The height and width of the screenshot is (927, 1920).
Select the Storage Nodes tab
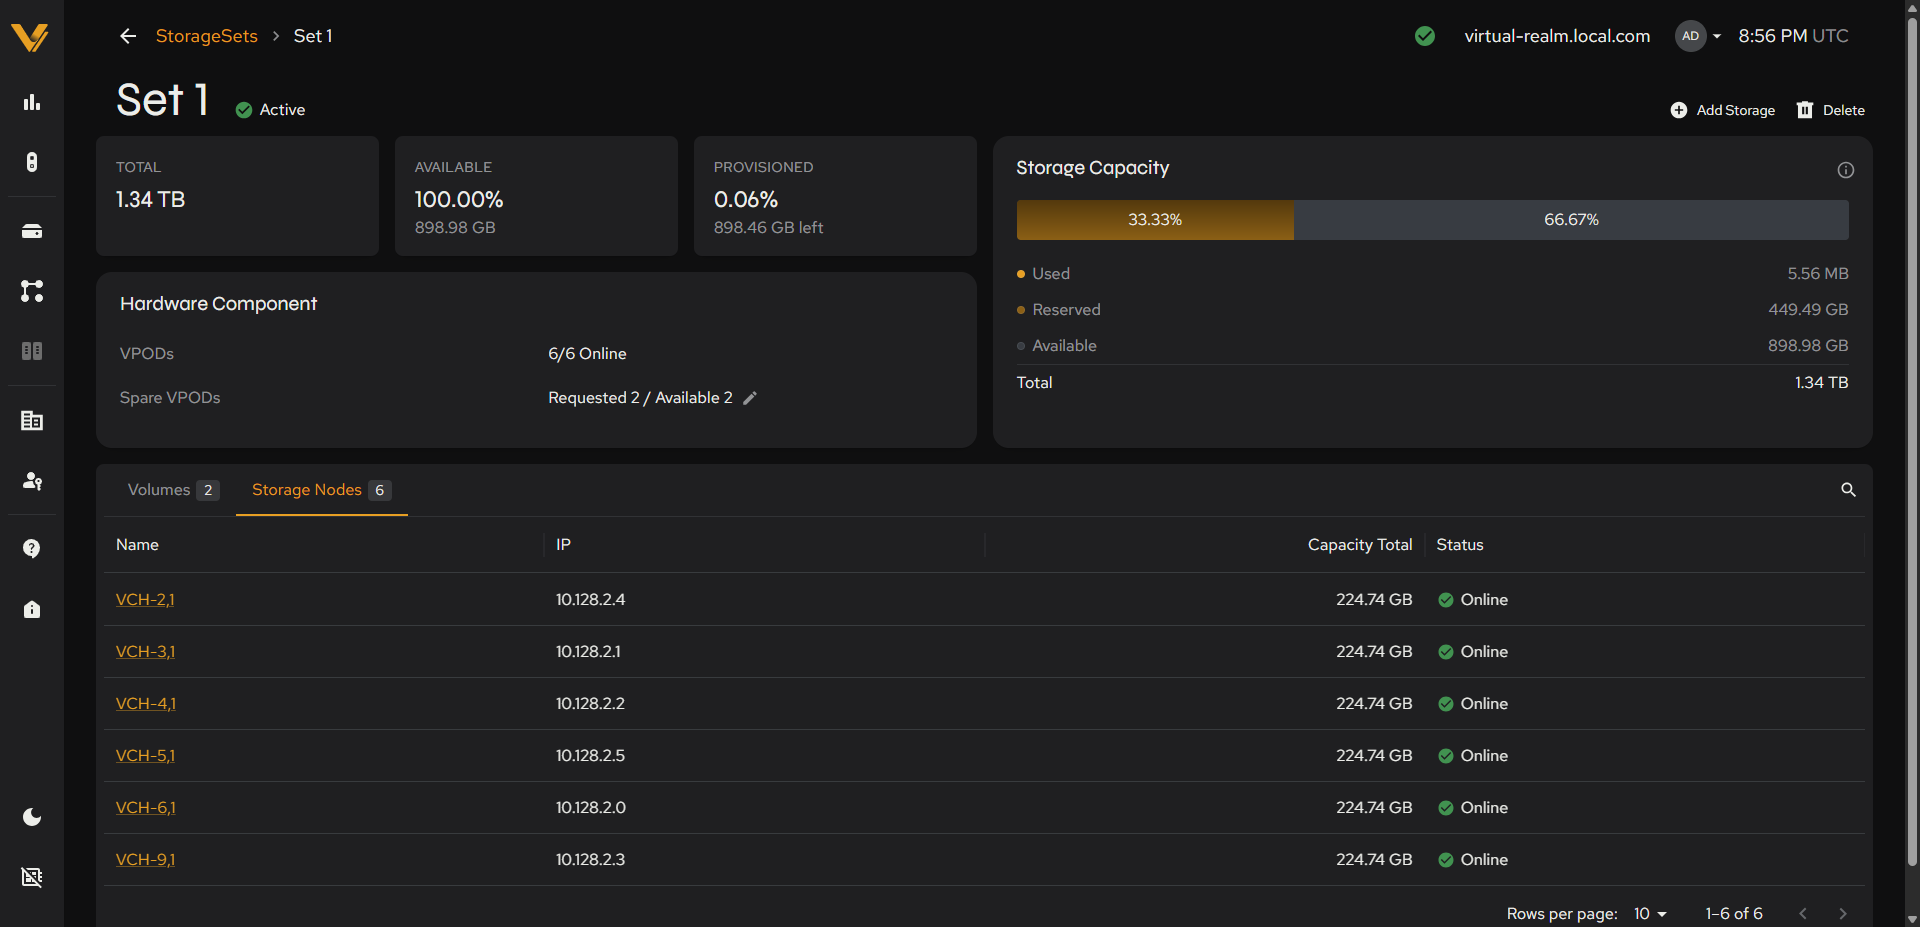[321, 490]
